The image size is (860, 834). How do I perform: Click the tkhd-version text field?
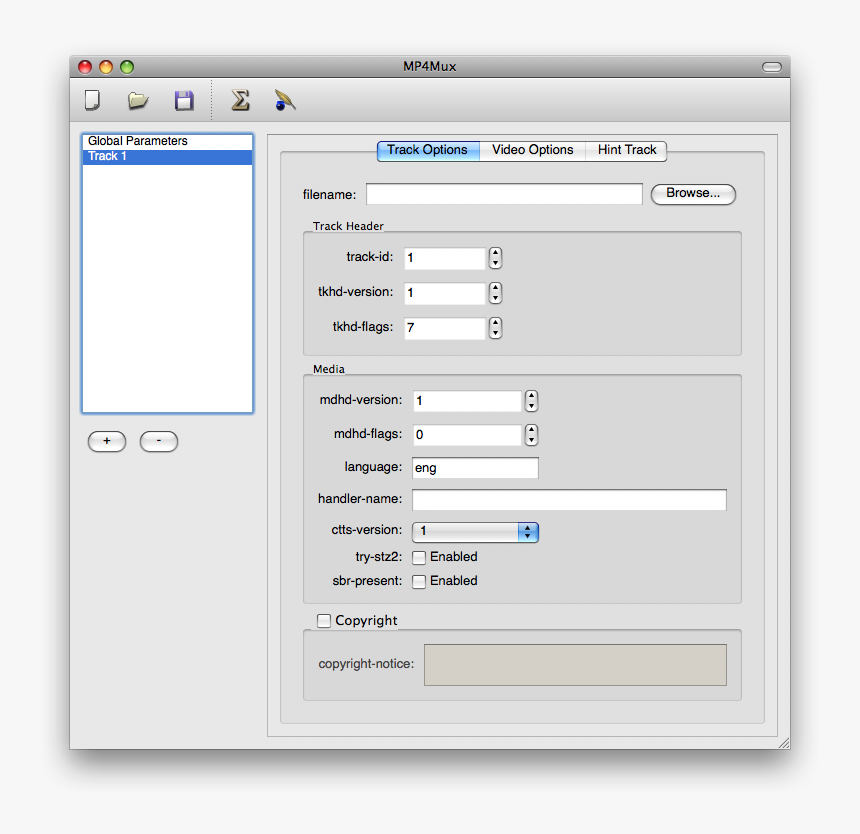(x=445, y=293)
